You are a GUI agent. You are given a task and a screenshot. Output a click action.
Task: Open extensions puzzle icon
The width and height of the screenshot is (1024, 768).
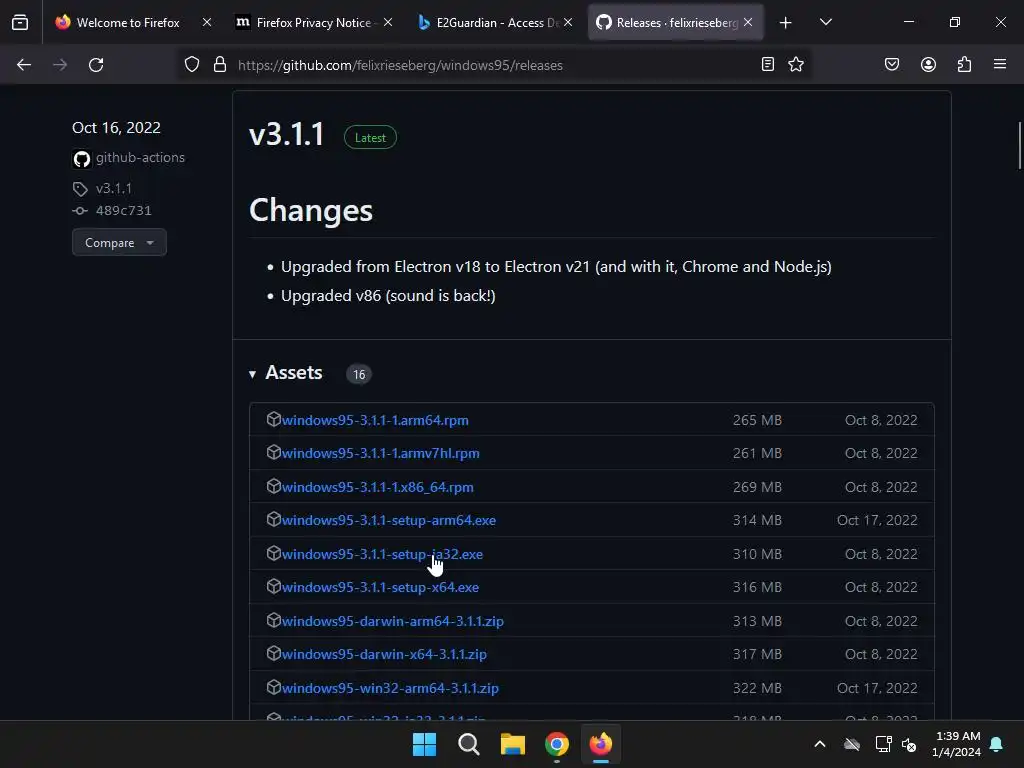pyautogui.click(x=964, y=64)
